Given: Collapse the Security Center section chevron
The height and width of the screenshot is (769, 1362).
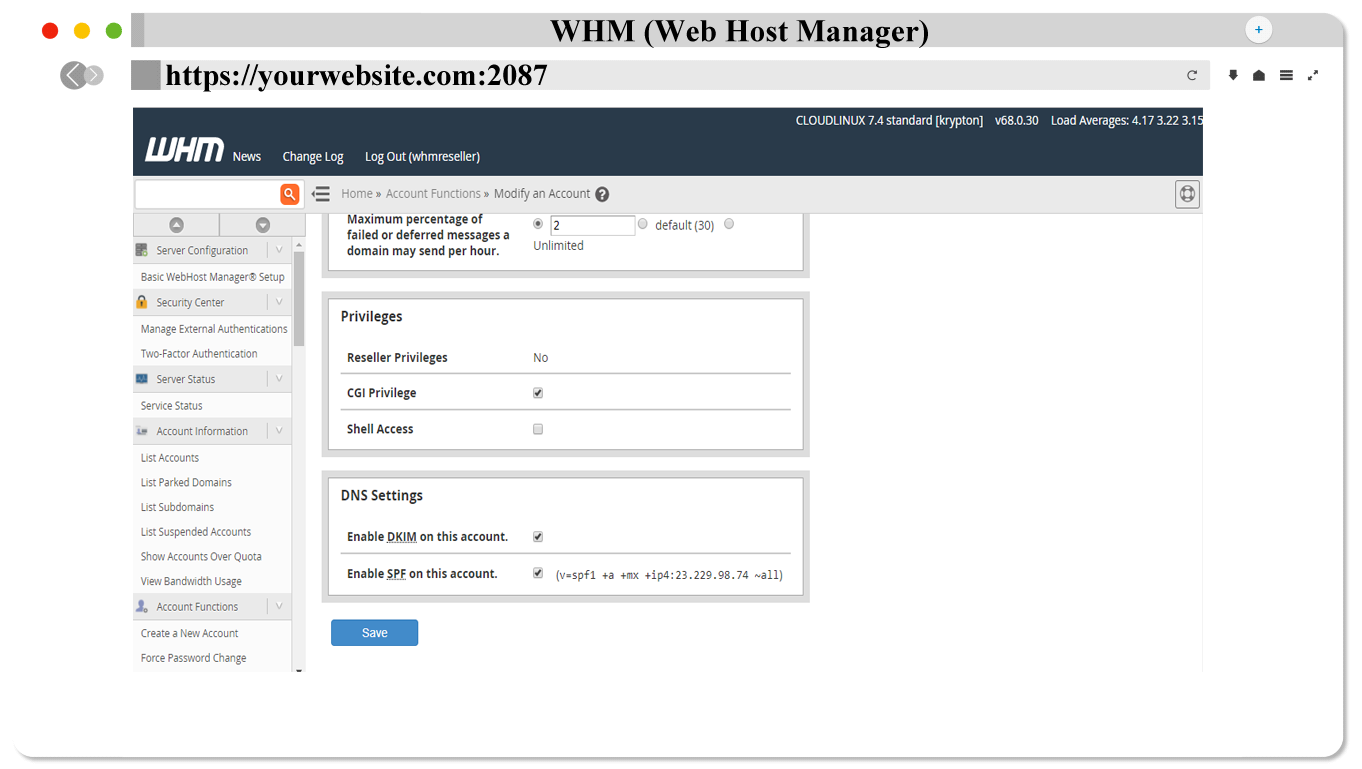Looking at the screenshot, I should [x=279, y=302].
